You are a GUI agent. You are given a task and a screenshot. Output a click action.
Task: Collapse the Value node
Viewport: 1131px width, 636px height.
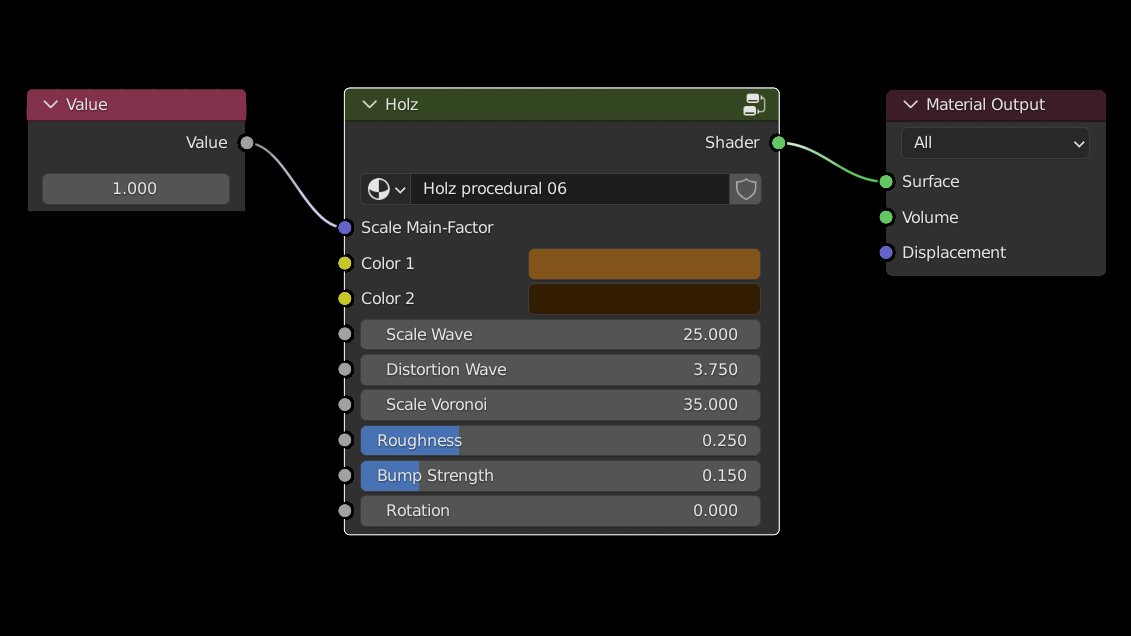50,105
